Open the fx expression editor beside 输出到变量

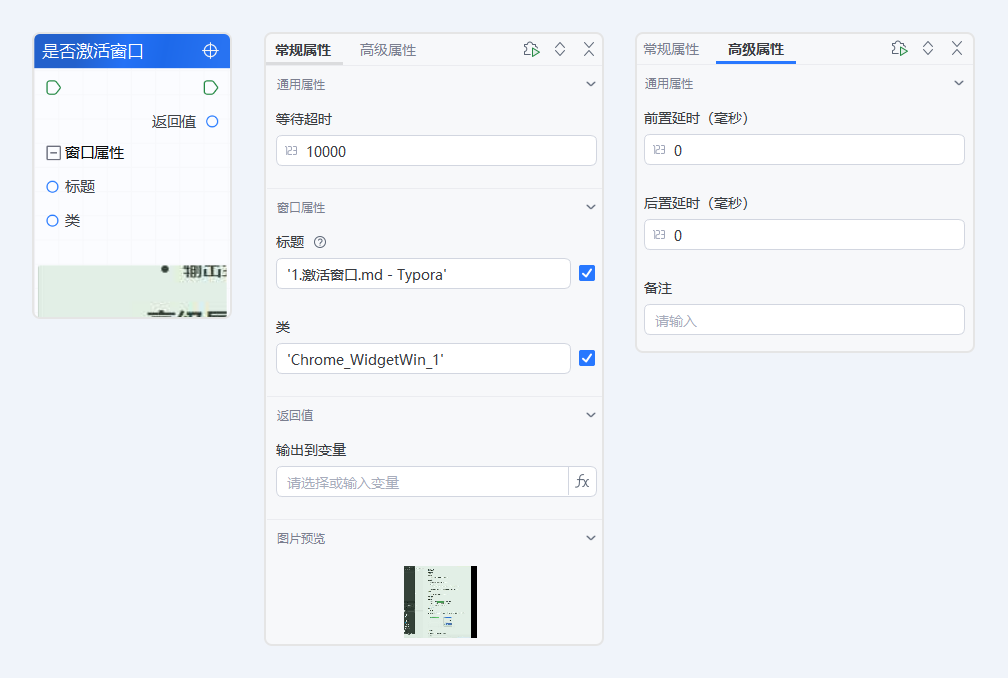point(583,481)
